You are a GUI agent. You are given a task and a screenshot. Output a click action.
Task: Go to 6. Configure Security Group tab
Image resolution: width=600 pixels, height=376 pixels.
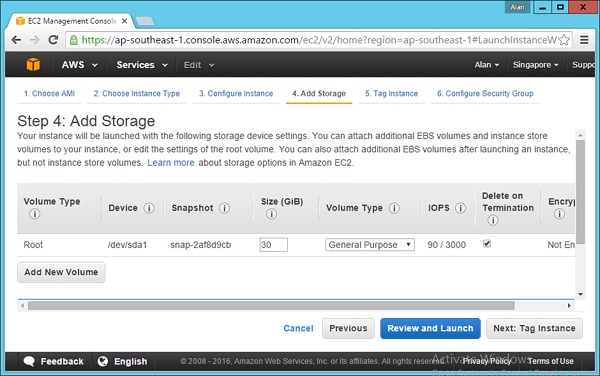(485, 93)
